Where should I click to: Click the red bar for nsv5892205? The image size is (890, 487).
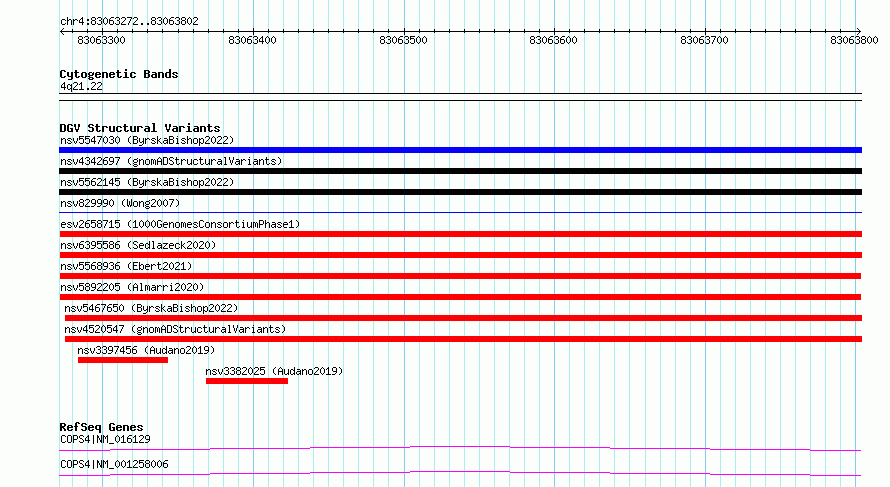460,297
